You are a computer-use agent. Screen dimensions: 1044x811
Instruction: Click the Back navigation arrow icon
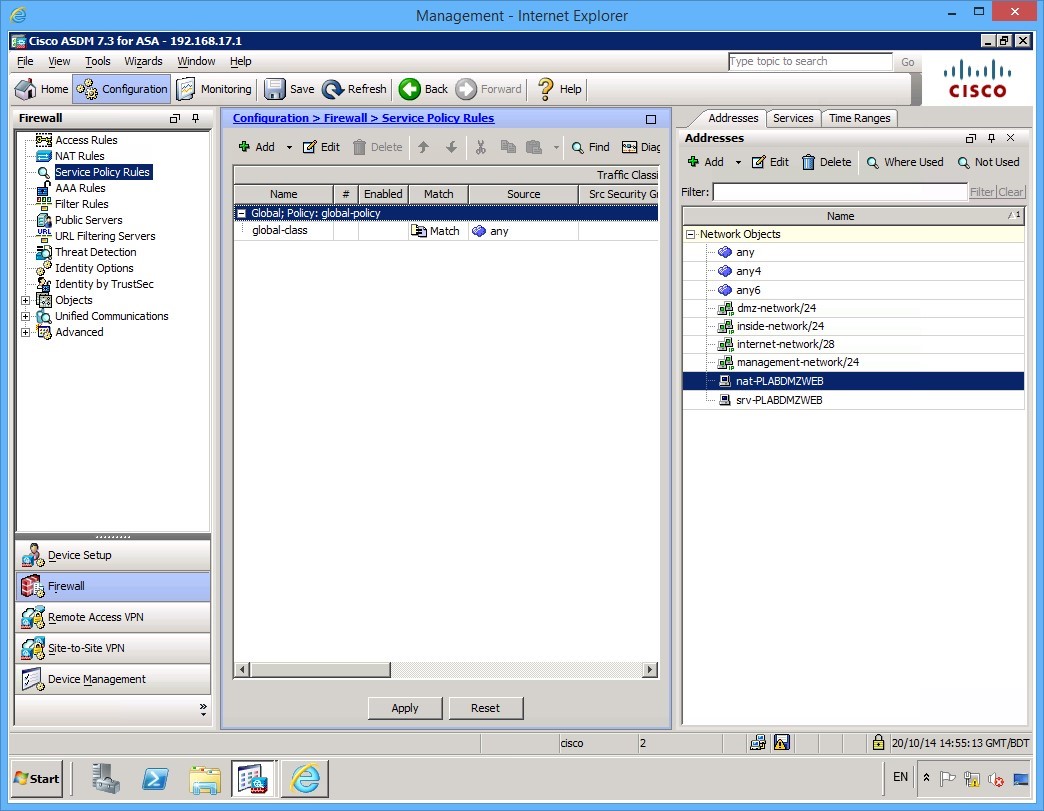408,89
